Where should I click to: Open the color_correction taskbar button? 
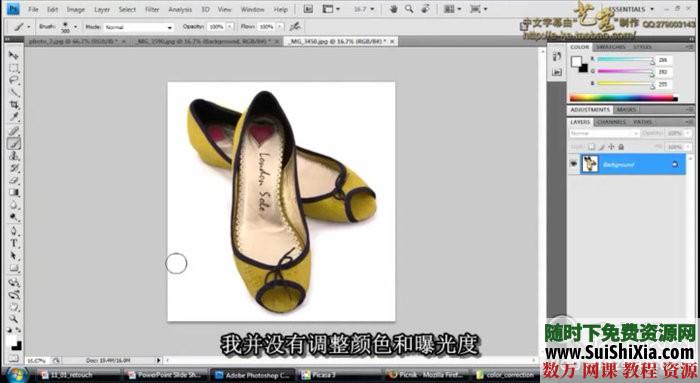click(506, 375)
